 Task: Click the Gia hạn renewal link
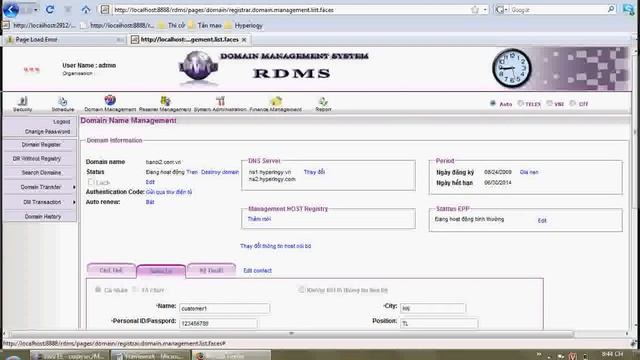pyautogui.click(x=529, y=172)
